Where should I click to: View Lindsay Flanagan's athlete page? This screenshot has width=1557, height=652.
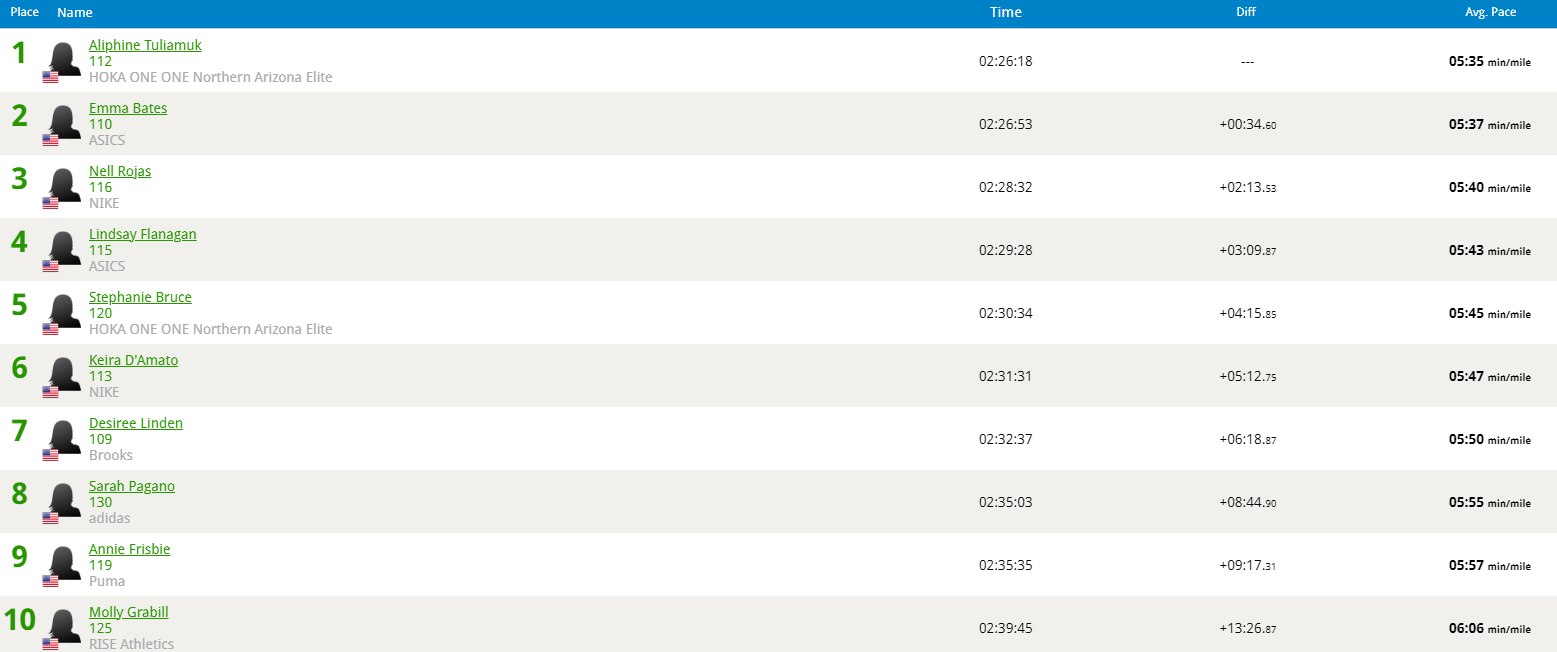pos(143,234)
